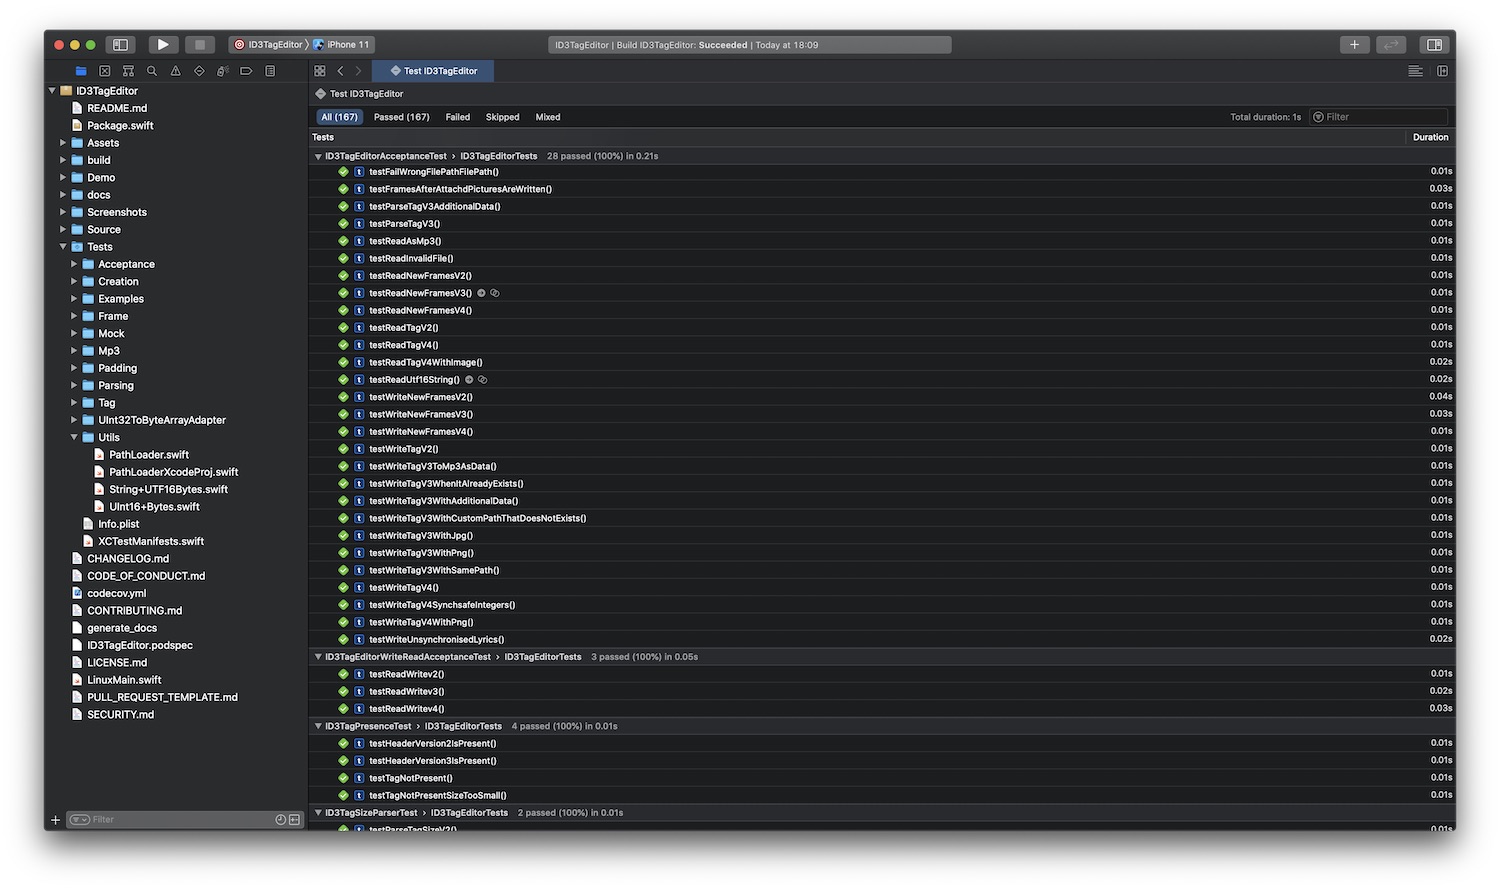Screen dimensions: 1500x889
Task: Add an editor on the right
Action: click(x=1442, y=71)
